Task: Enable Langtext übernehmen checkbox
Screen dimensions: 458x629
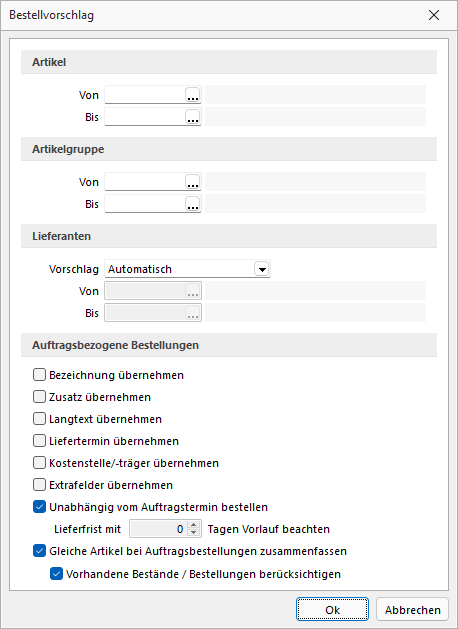Action: [x=39, y=419]
